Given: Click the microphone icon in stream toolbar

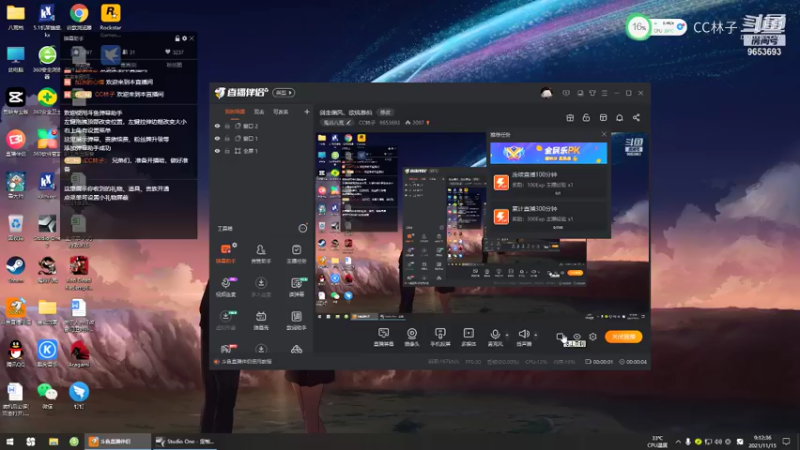Looking at the screenshot, I should click(495, 335).
